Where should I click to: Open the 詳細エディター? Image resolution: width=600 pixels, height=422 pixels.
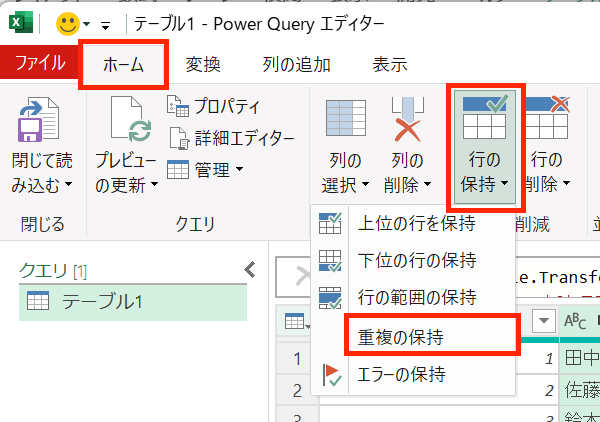coord(232,138)
